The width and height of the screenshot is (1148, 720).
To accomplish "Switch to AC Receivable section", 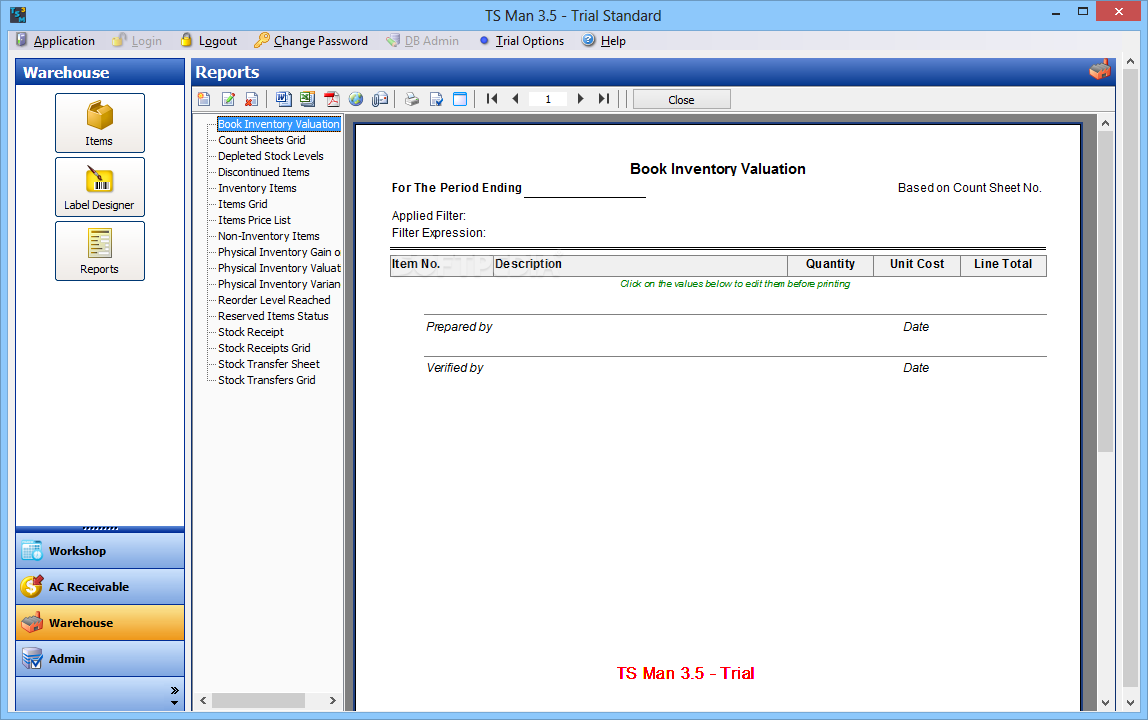I will 100,587.
